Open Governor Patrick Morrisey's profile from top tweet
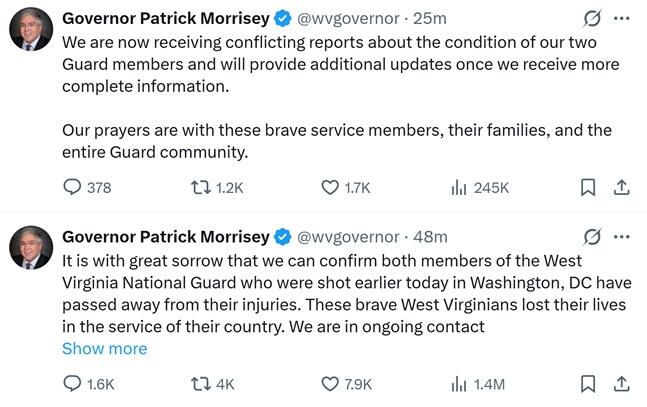The width and height of the screenshot is (647, 407). tap(165, 19)
